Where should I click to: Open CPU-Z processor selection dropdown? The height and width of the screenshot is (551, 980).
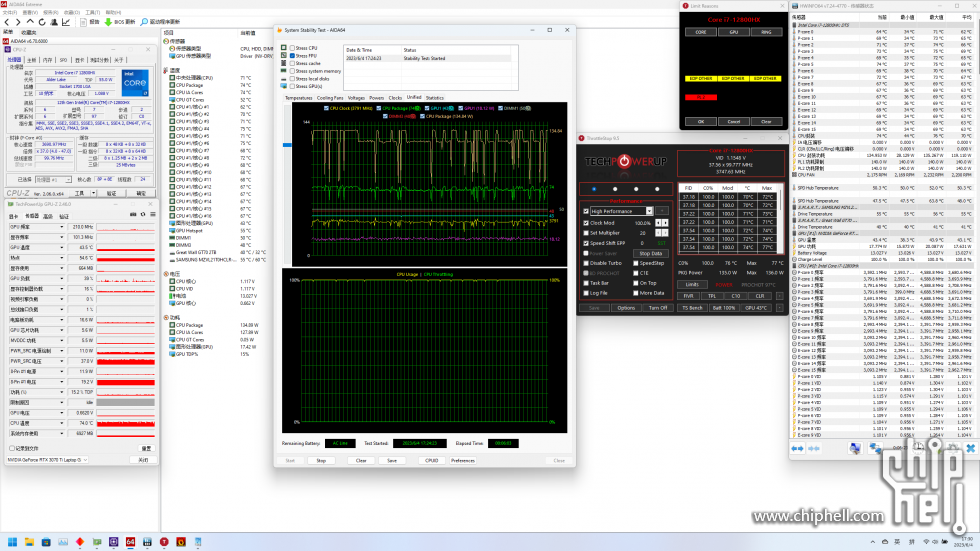(68, 179)
